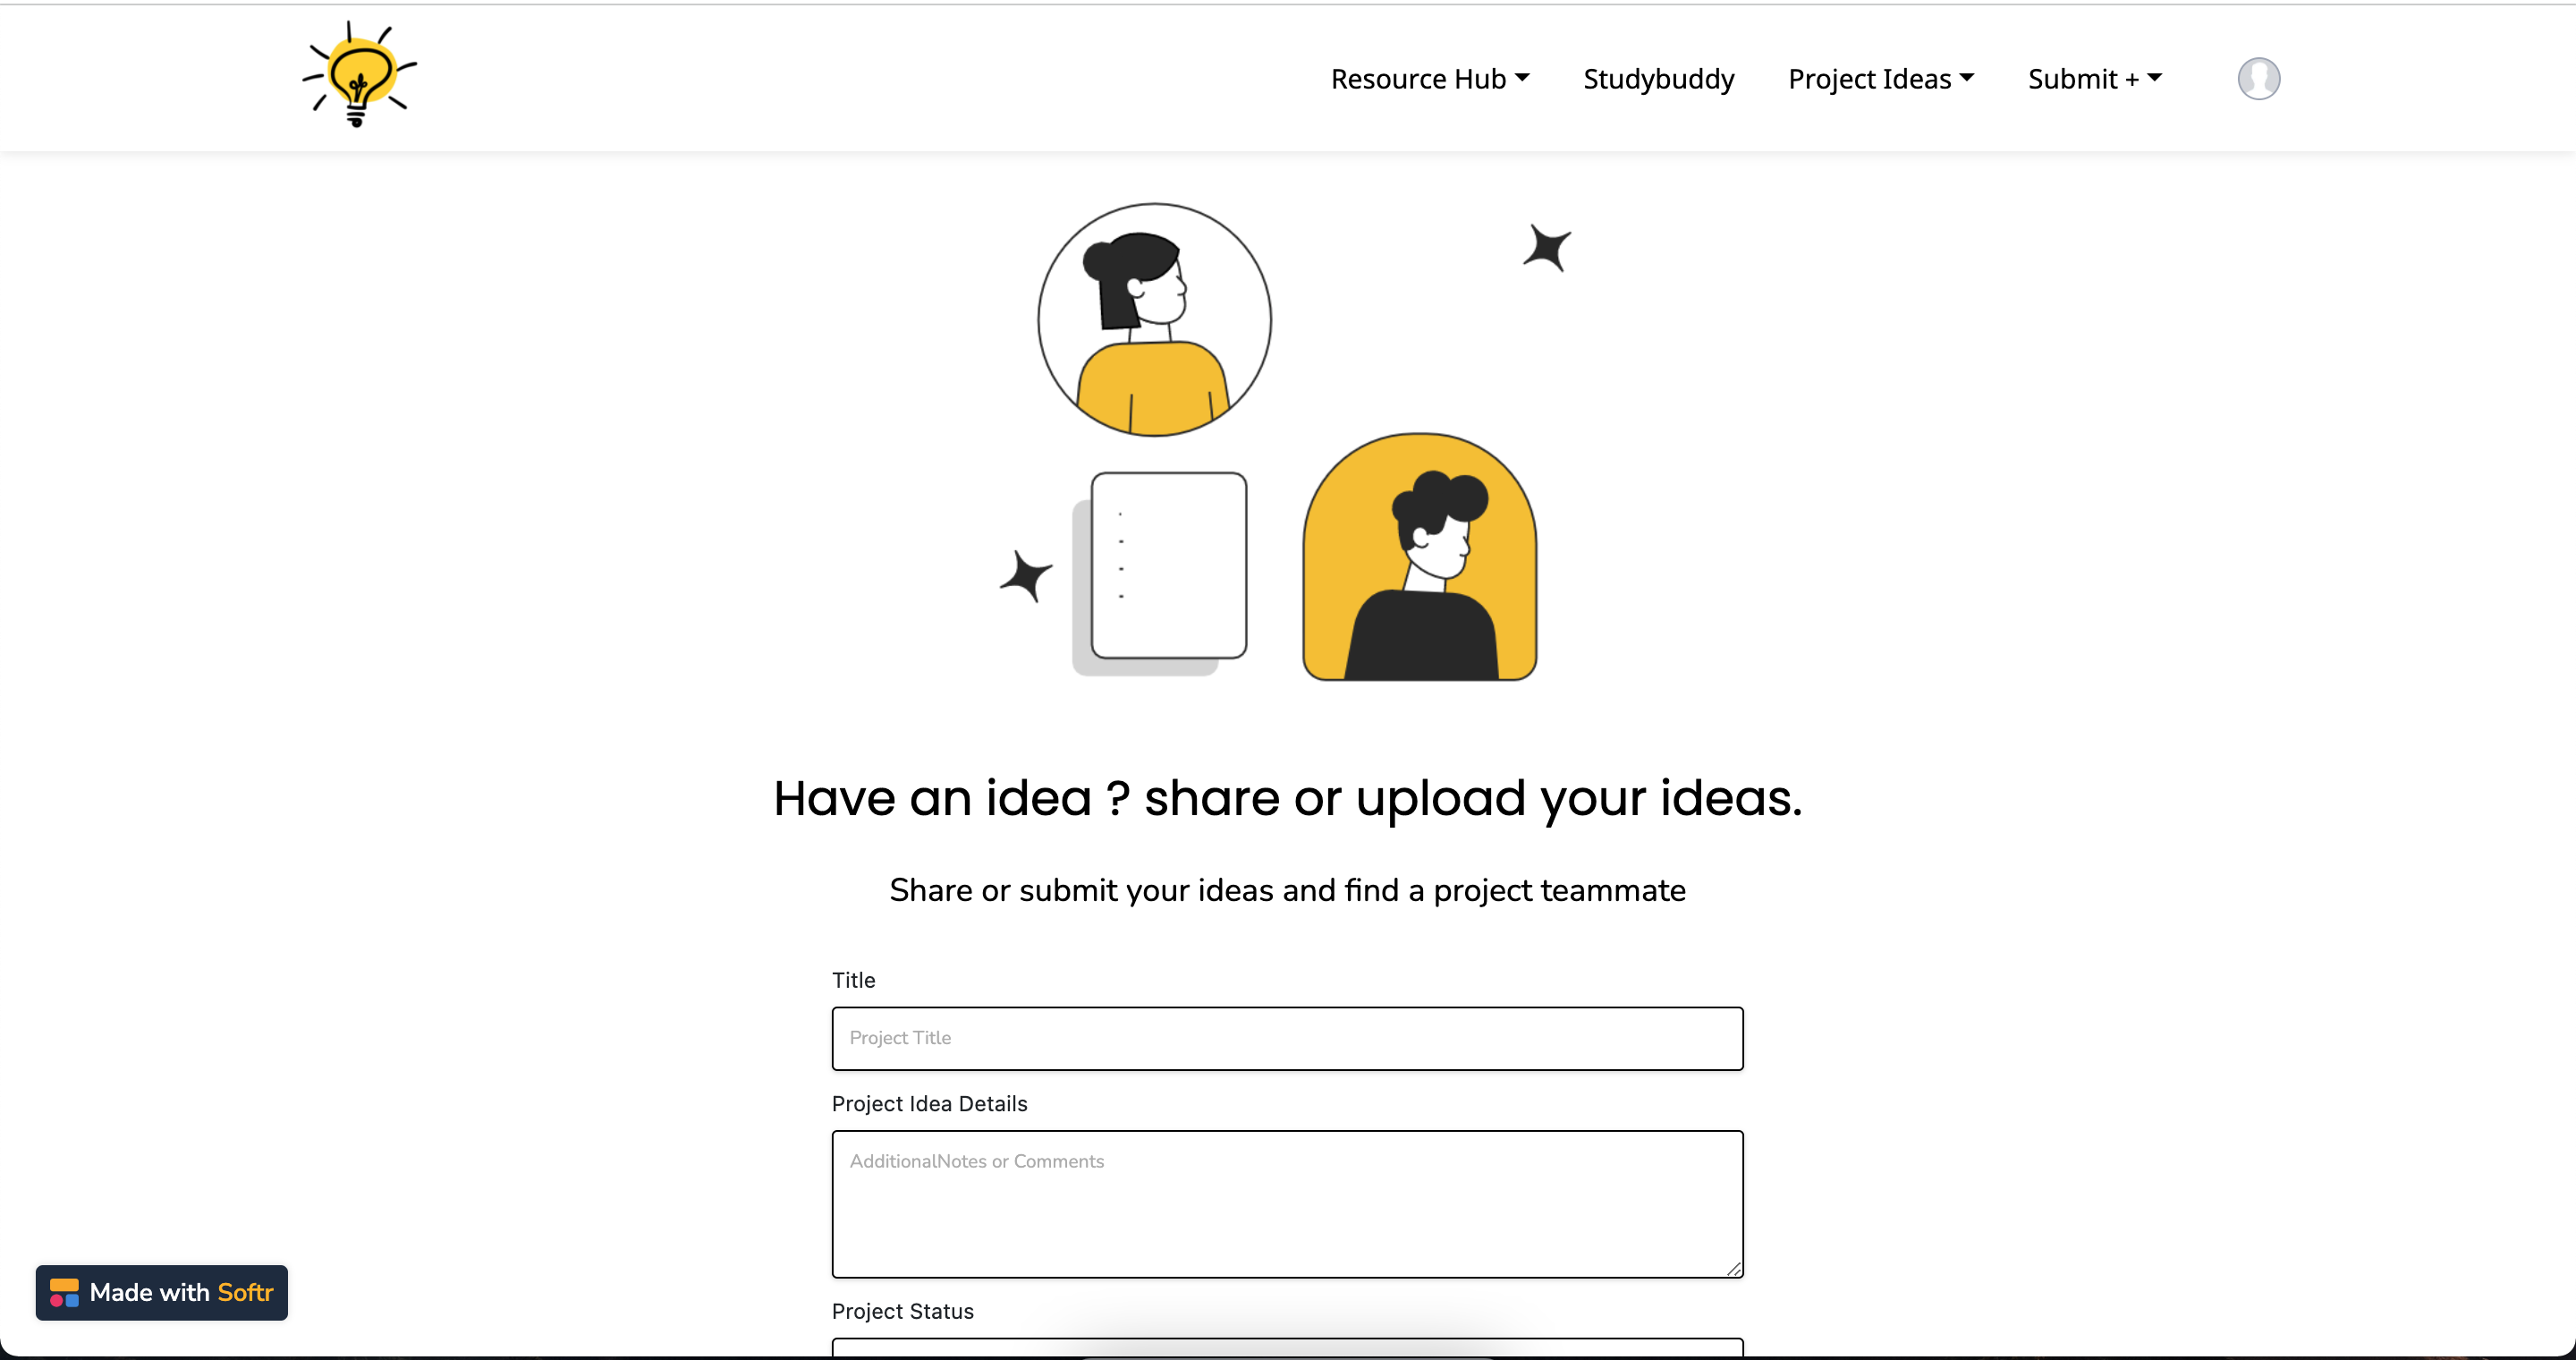The height and width of the screenshot is (1360, 2576).
Task: Select the Studybuddy menu entry
Action: (1658, 78)
